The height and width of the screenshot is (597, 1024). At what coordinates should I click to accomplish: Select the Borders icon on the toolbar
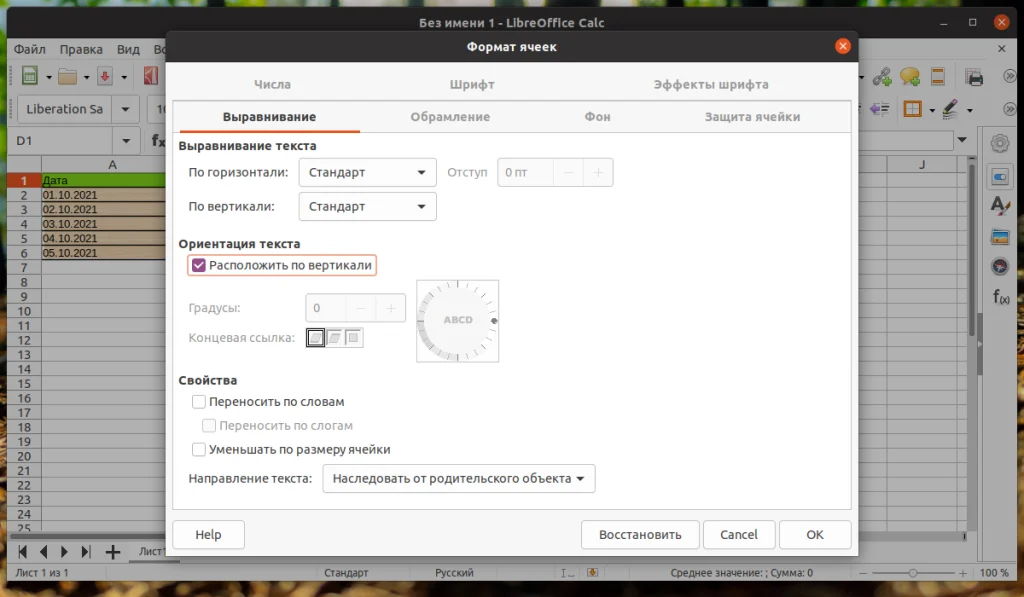(912, 110)
